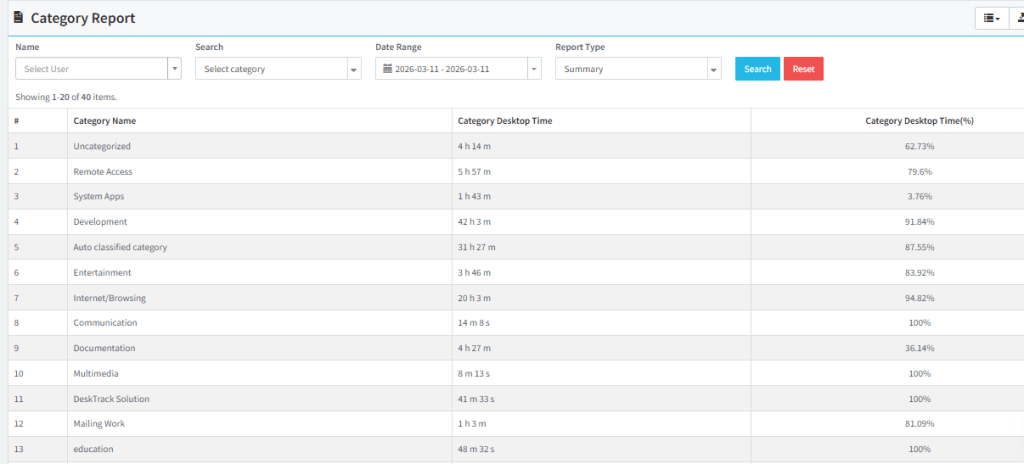Sort by the # column header
The height and width of the screenshot is (464, 1024).
point(16,121)
